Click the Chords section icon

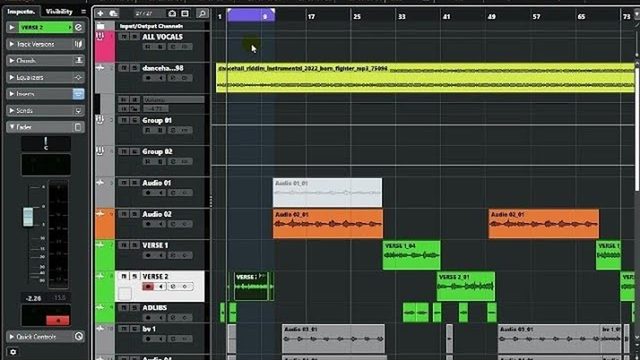[79, 61]
